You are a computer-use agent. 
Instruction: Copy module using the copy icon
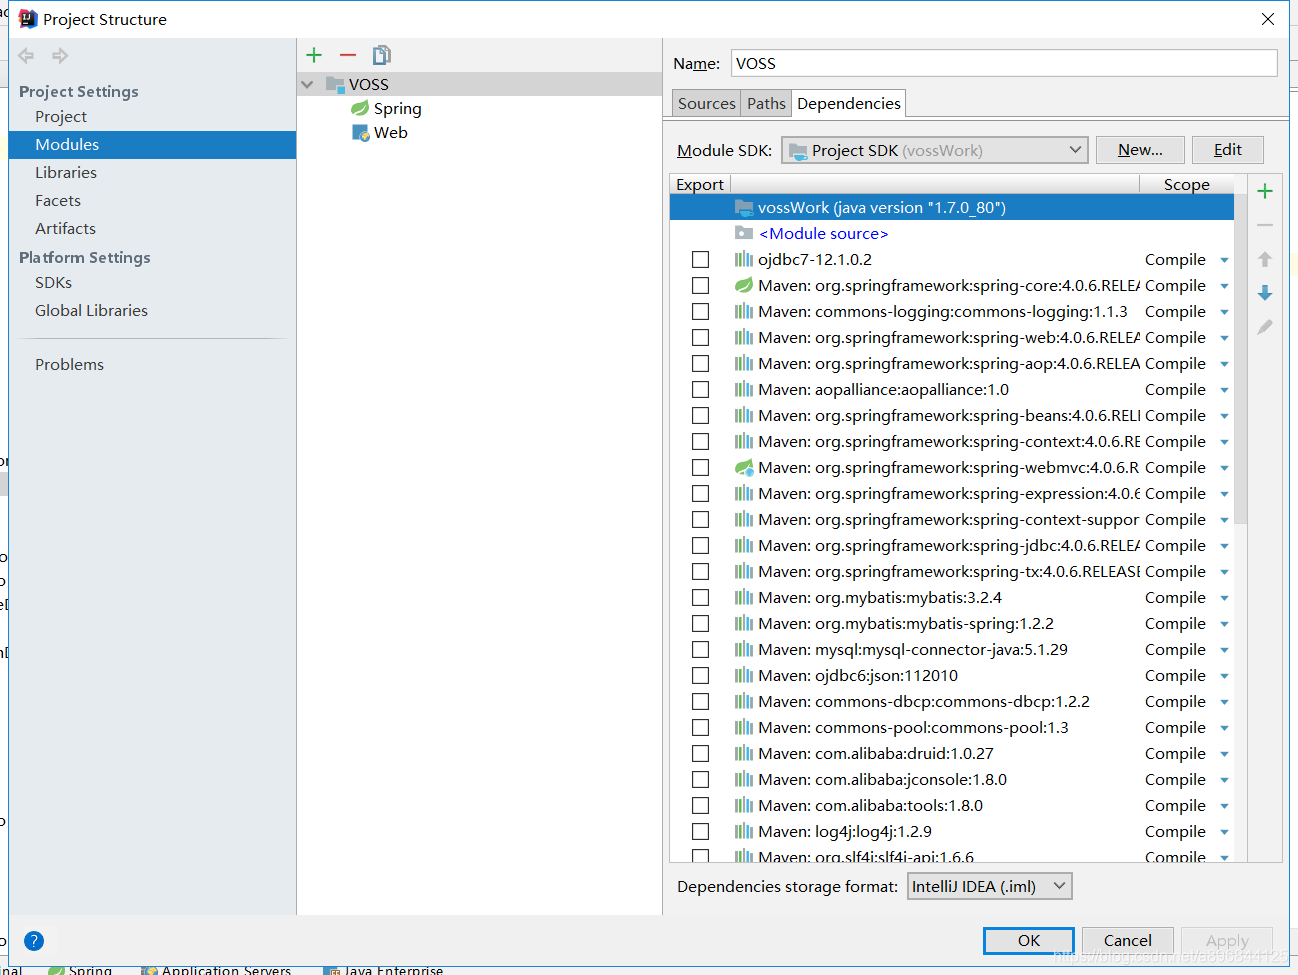(x=381, y=55)
